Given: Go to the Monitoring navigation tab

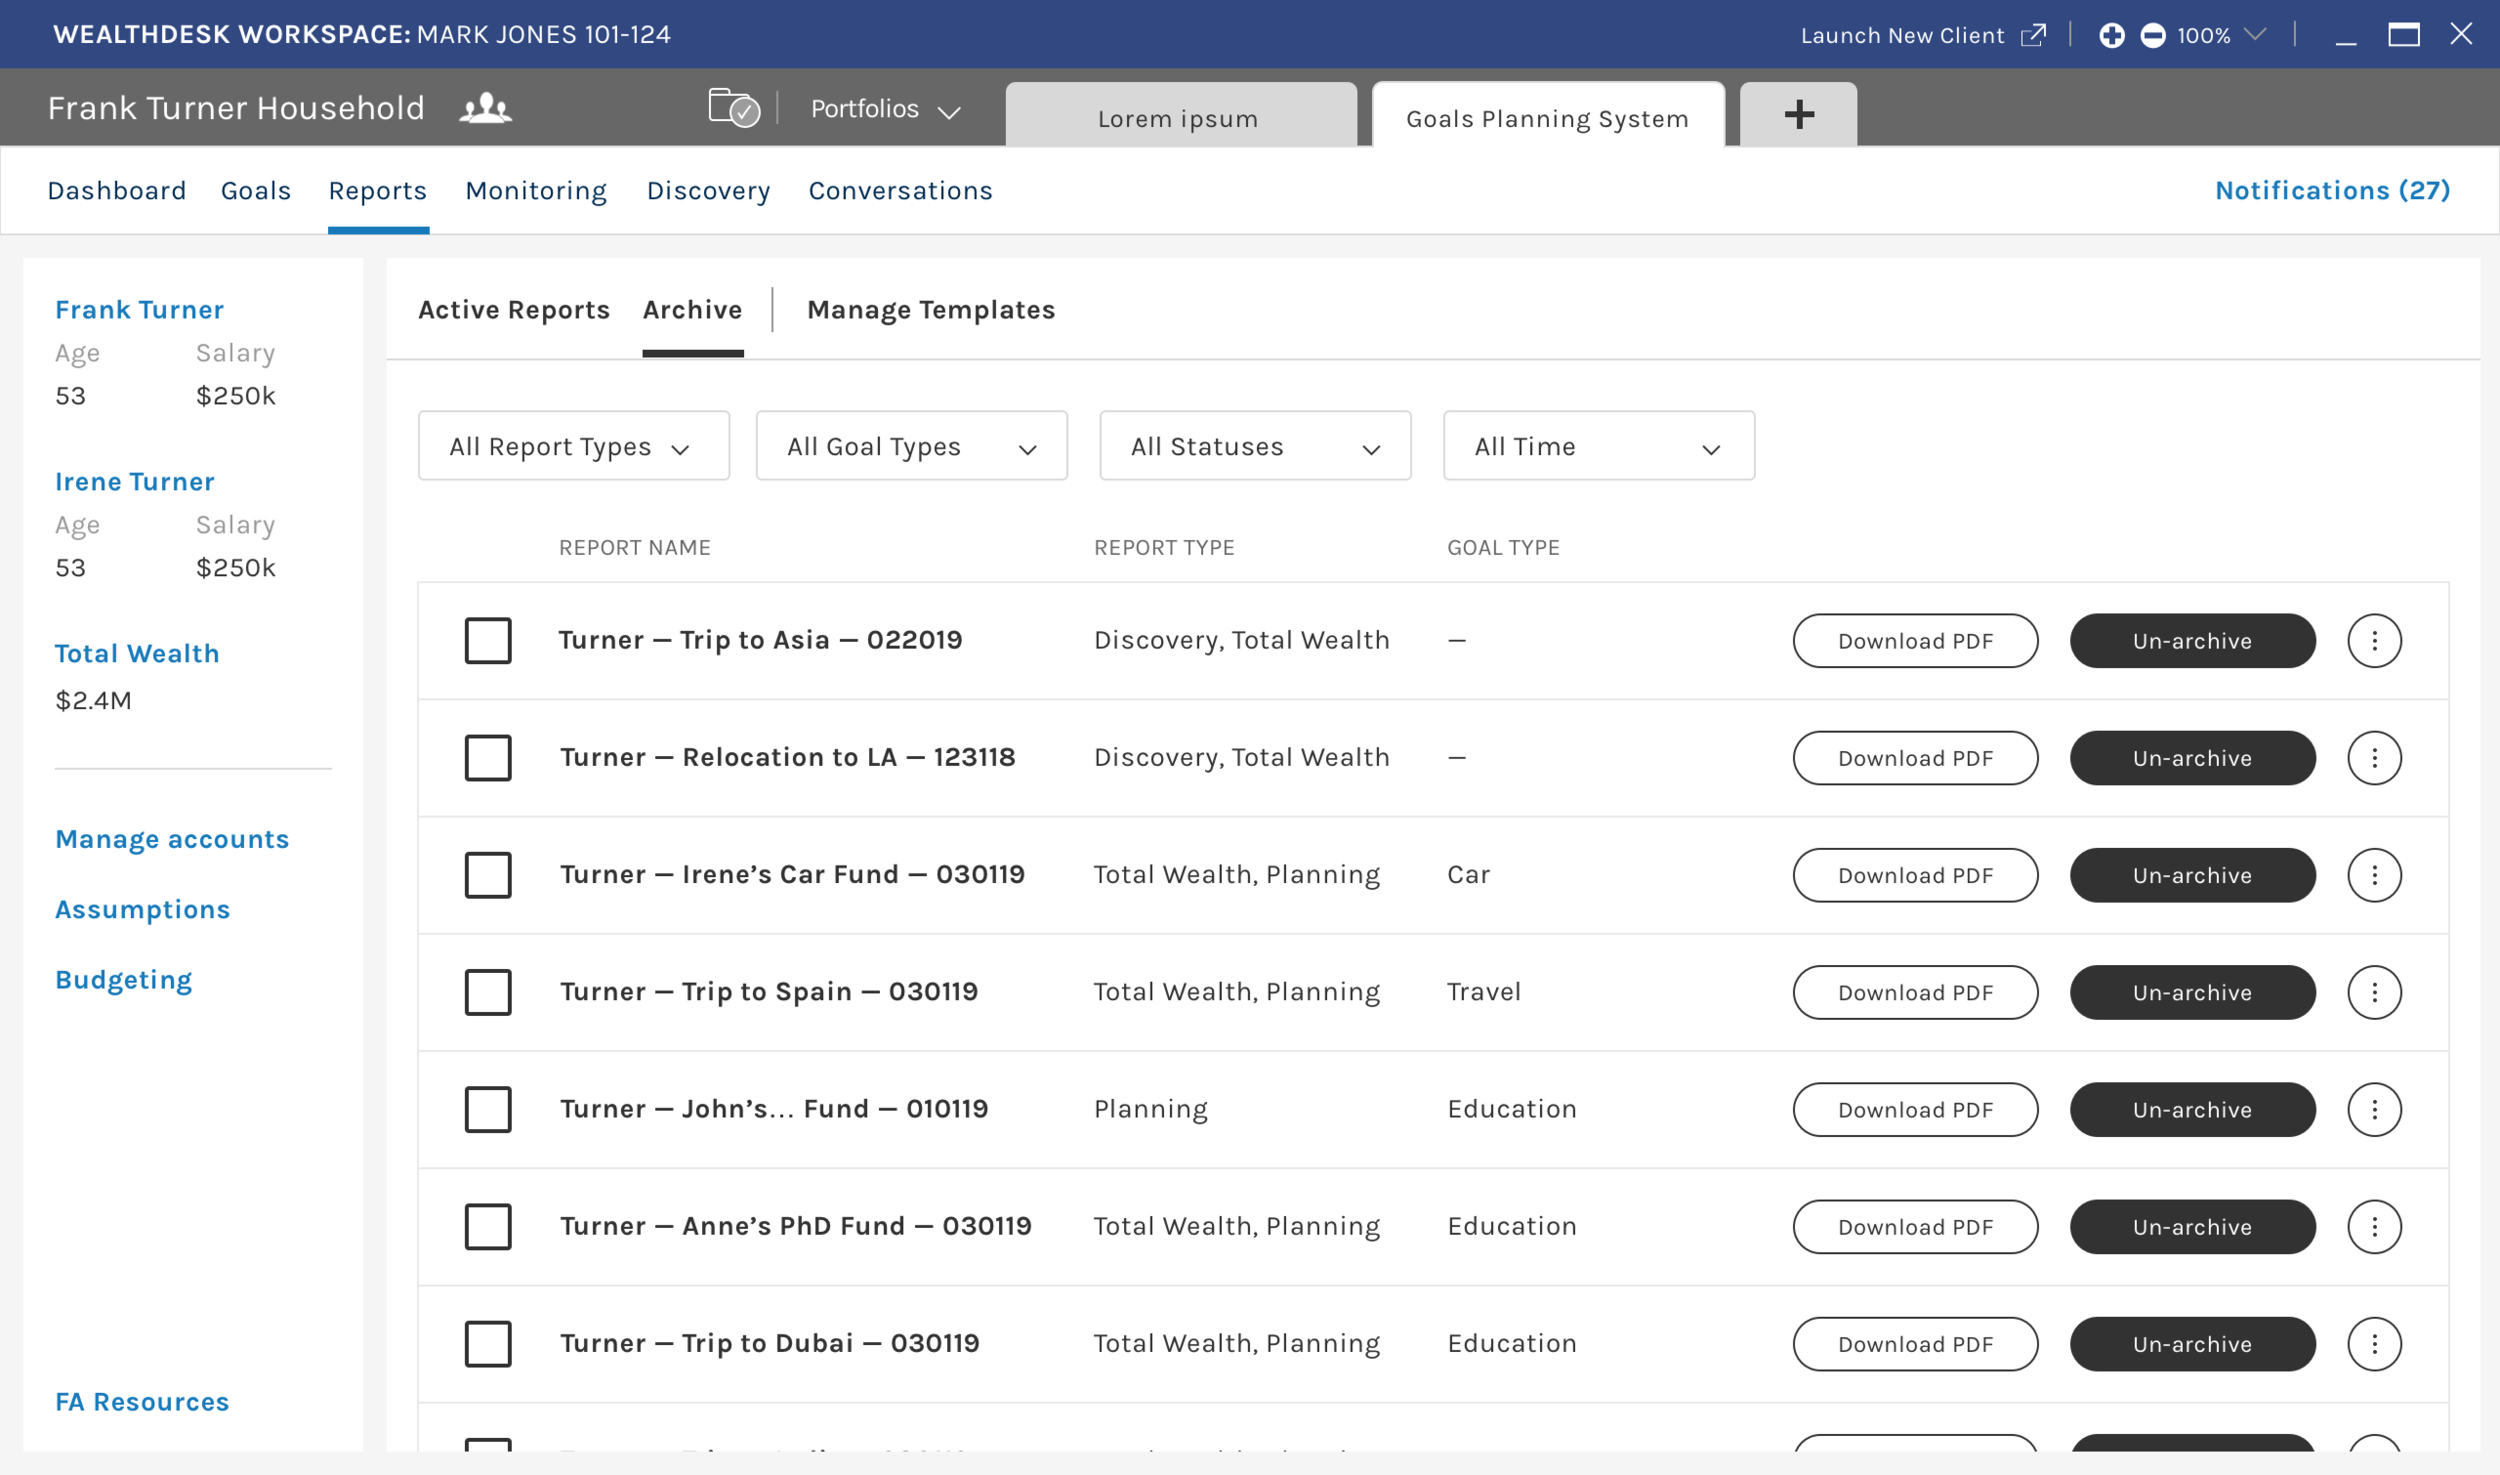Looking at the screenshot, I should [x=536, y=191].
